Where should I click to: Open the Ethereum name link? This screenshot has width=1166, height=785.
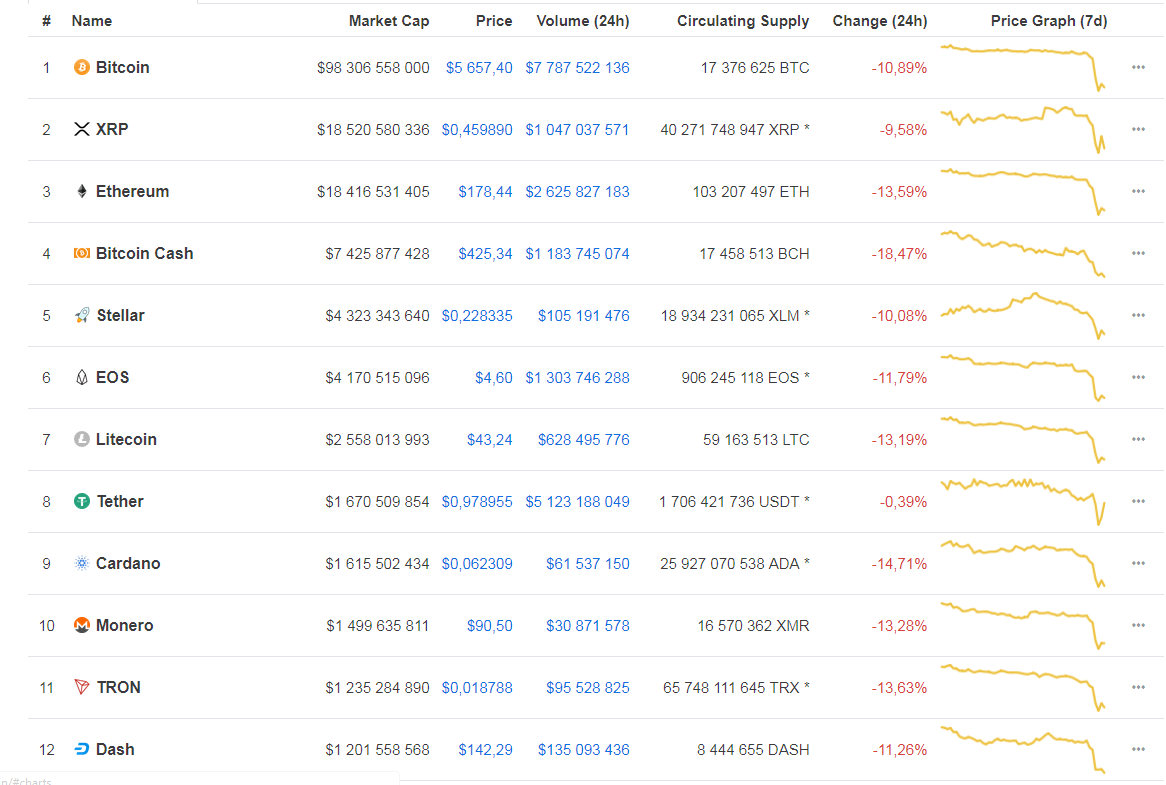132,192
